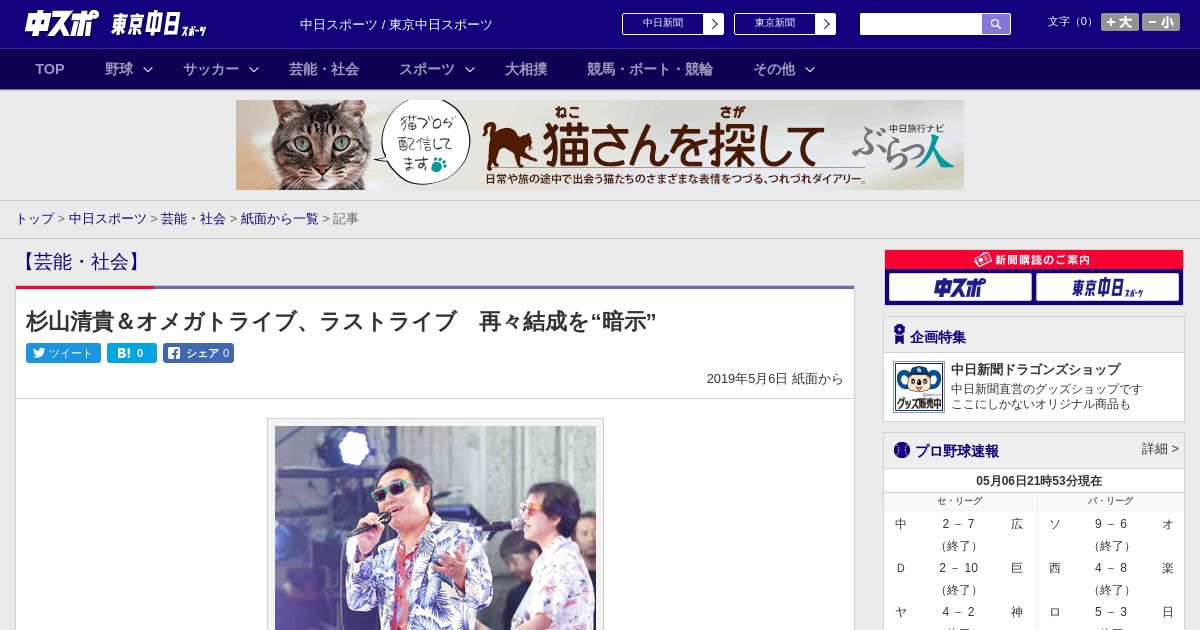
Task: Open 中日新聞ドラゴンズショップ link
Action: tap(1035, 369)
